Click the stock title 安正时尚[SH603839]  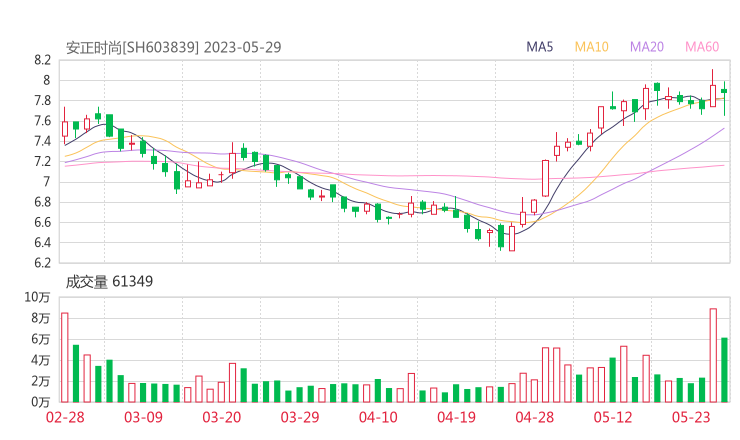click(132, 47)
